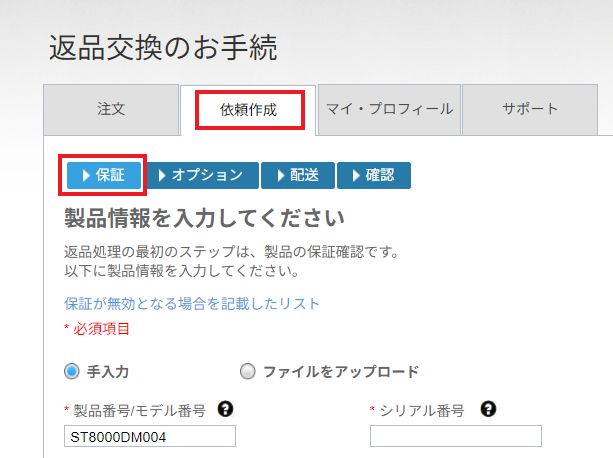Choose the ファイルをアップロード radio option
613x458 pixels.
click(x=248, y=371)
